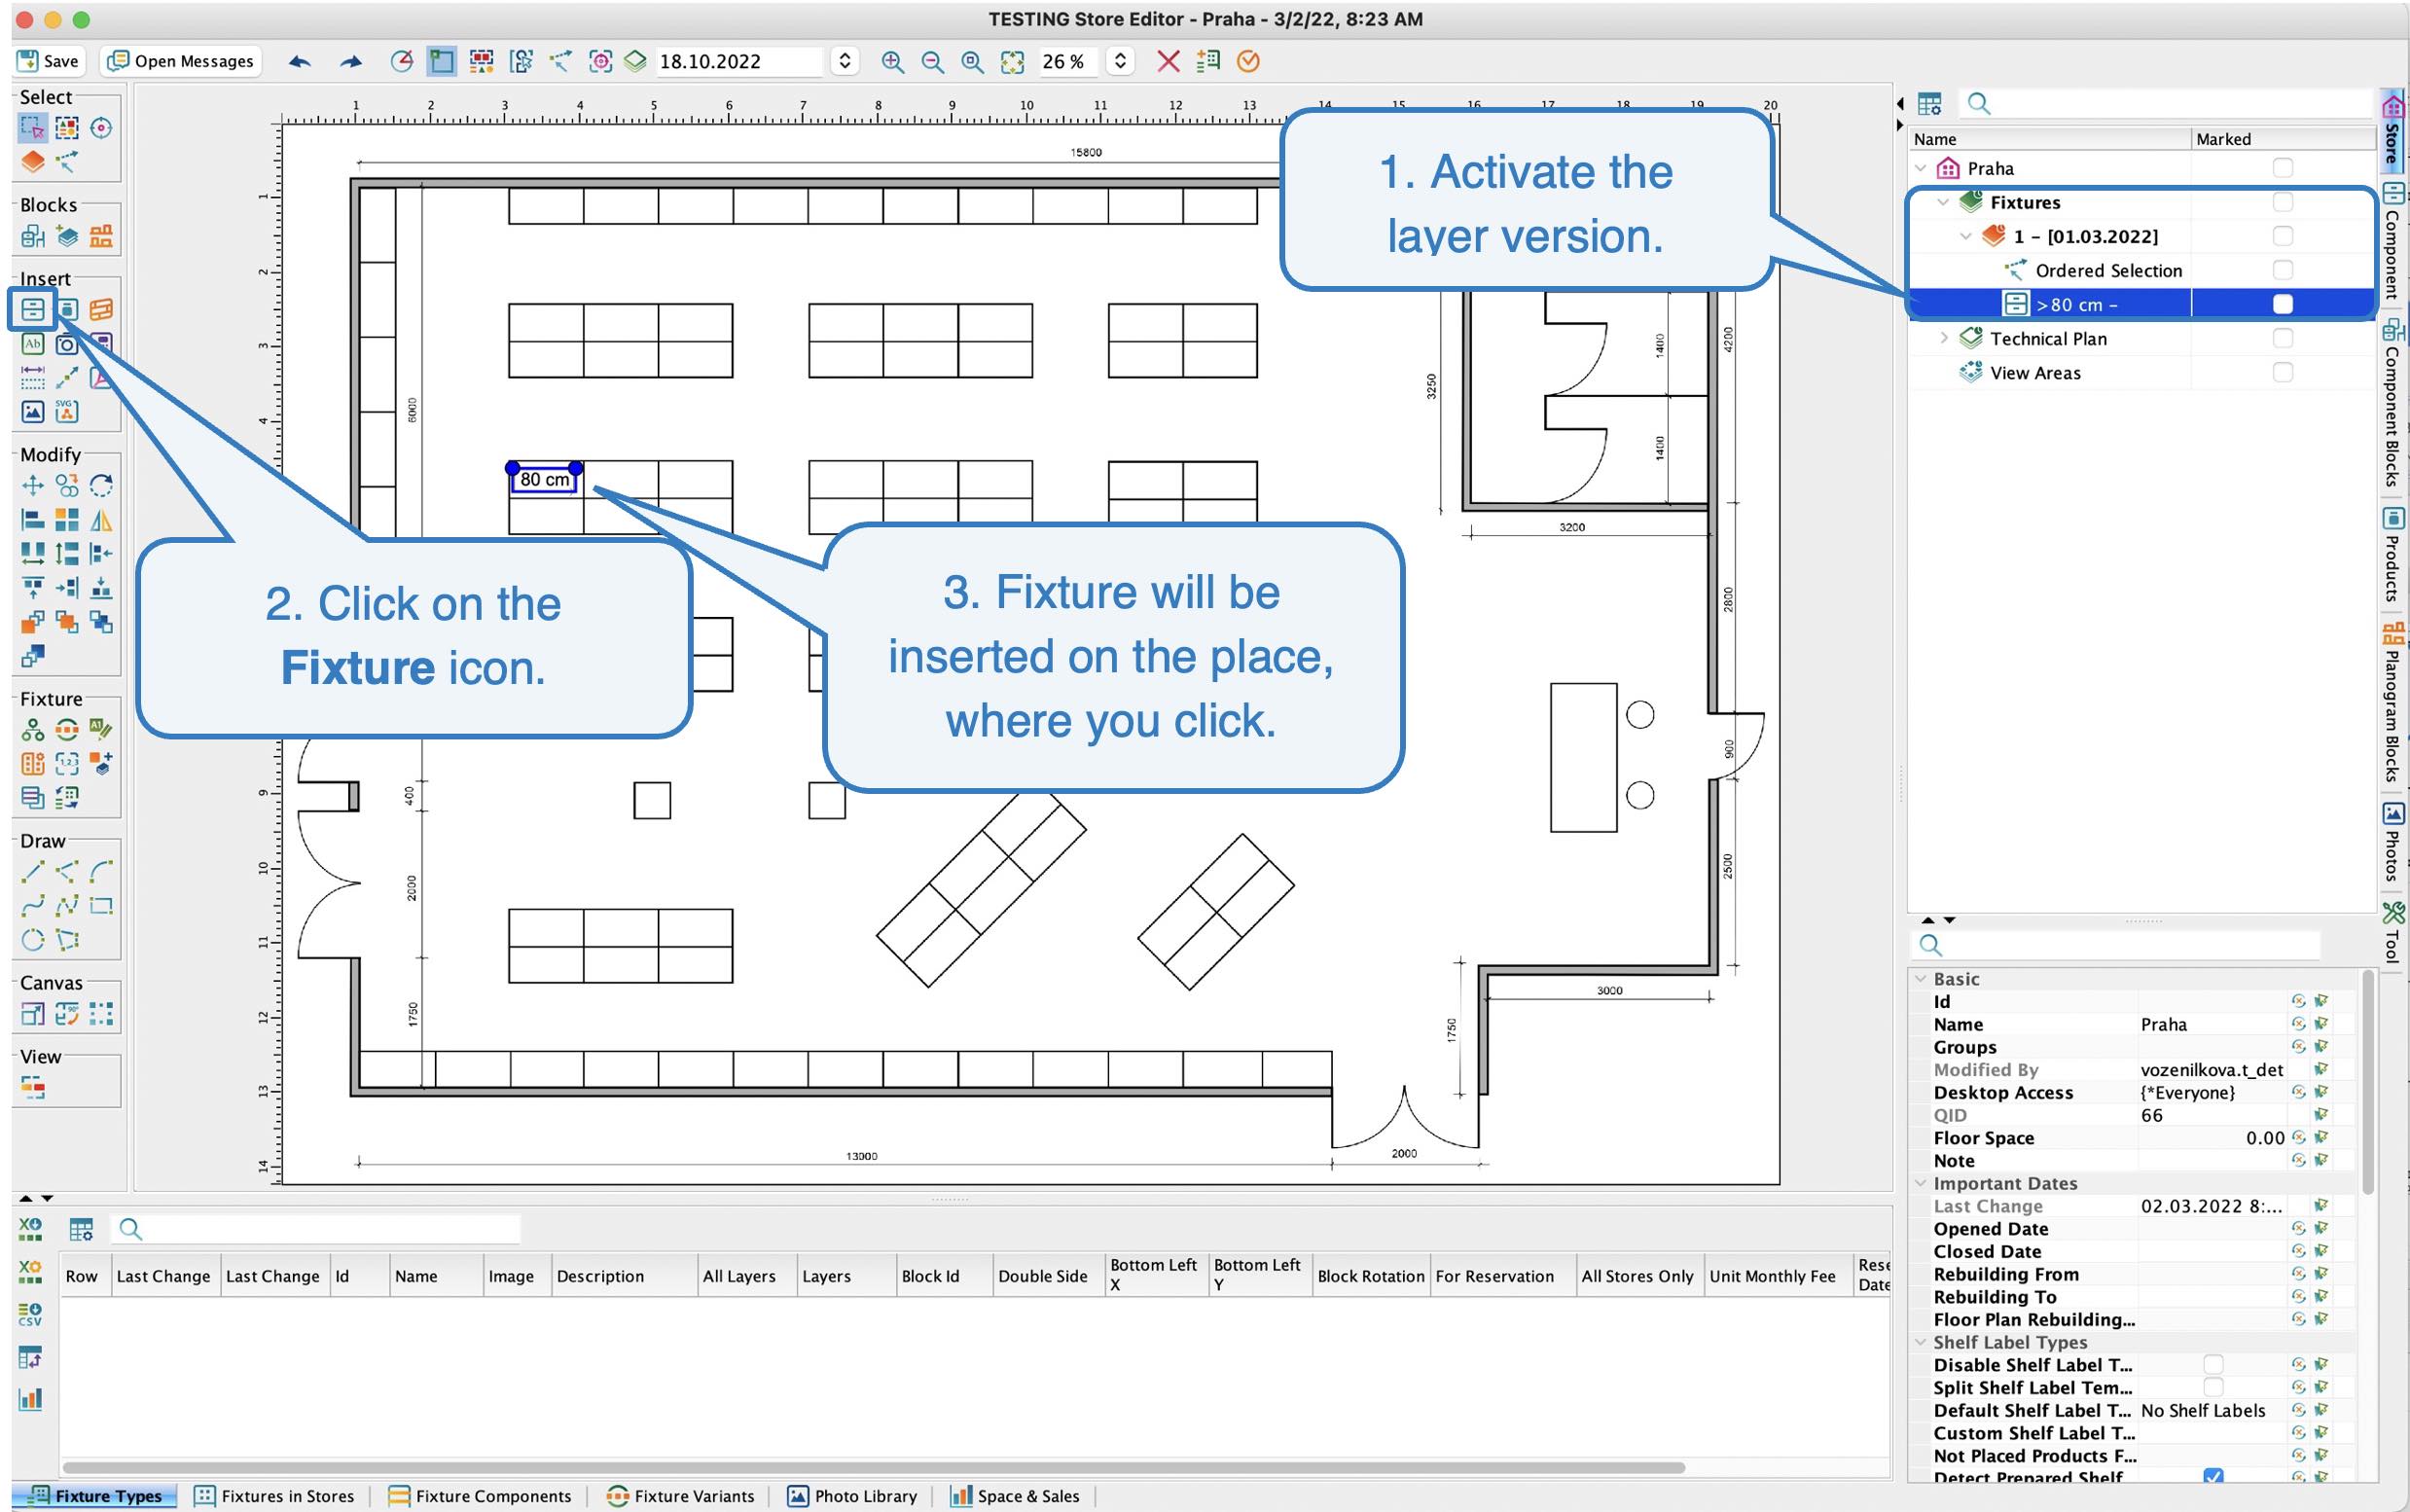Select the straight line tool in Draw group
The height and width of the screenshot is (1512, 2410).
click(x=33, y=872)
